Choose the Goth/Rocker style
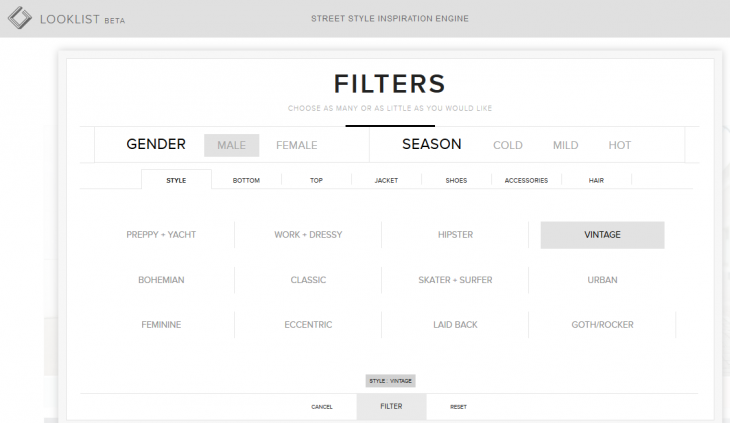 tap(602, 325)
